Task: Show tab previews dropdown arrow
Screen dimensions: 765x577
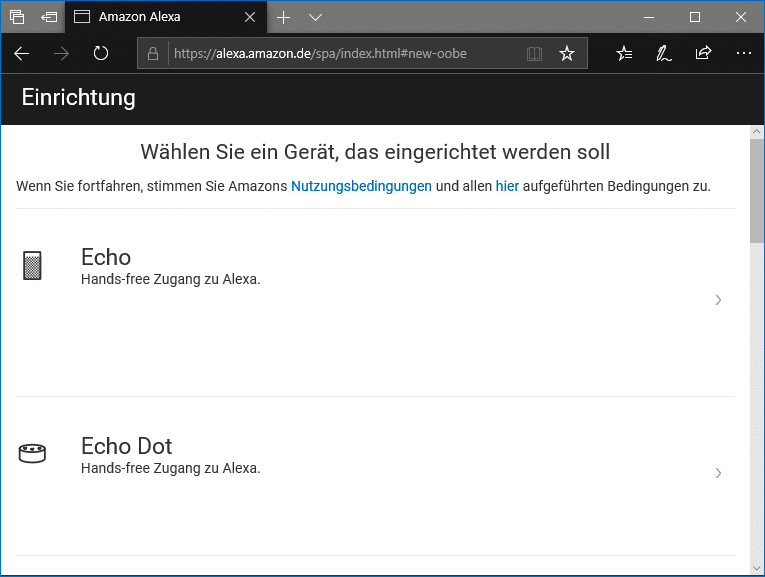Action: (315, 18)
